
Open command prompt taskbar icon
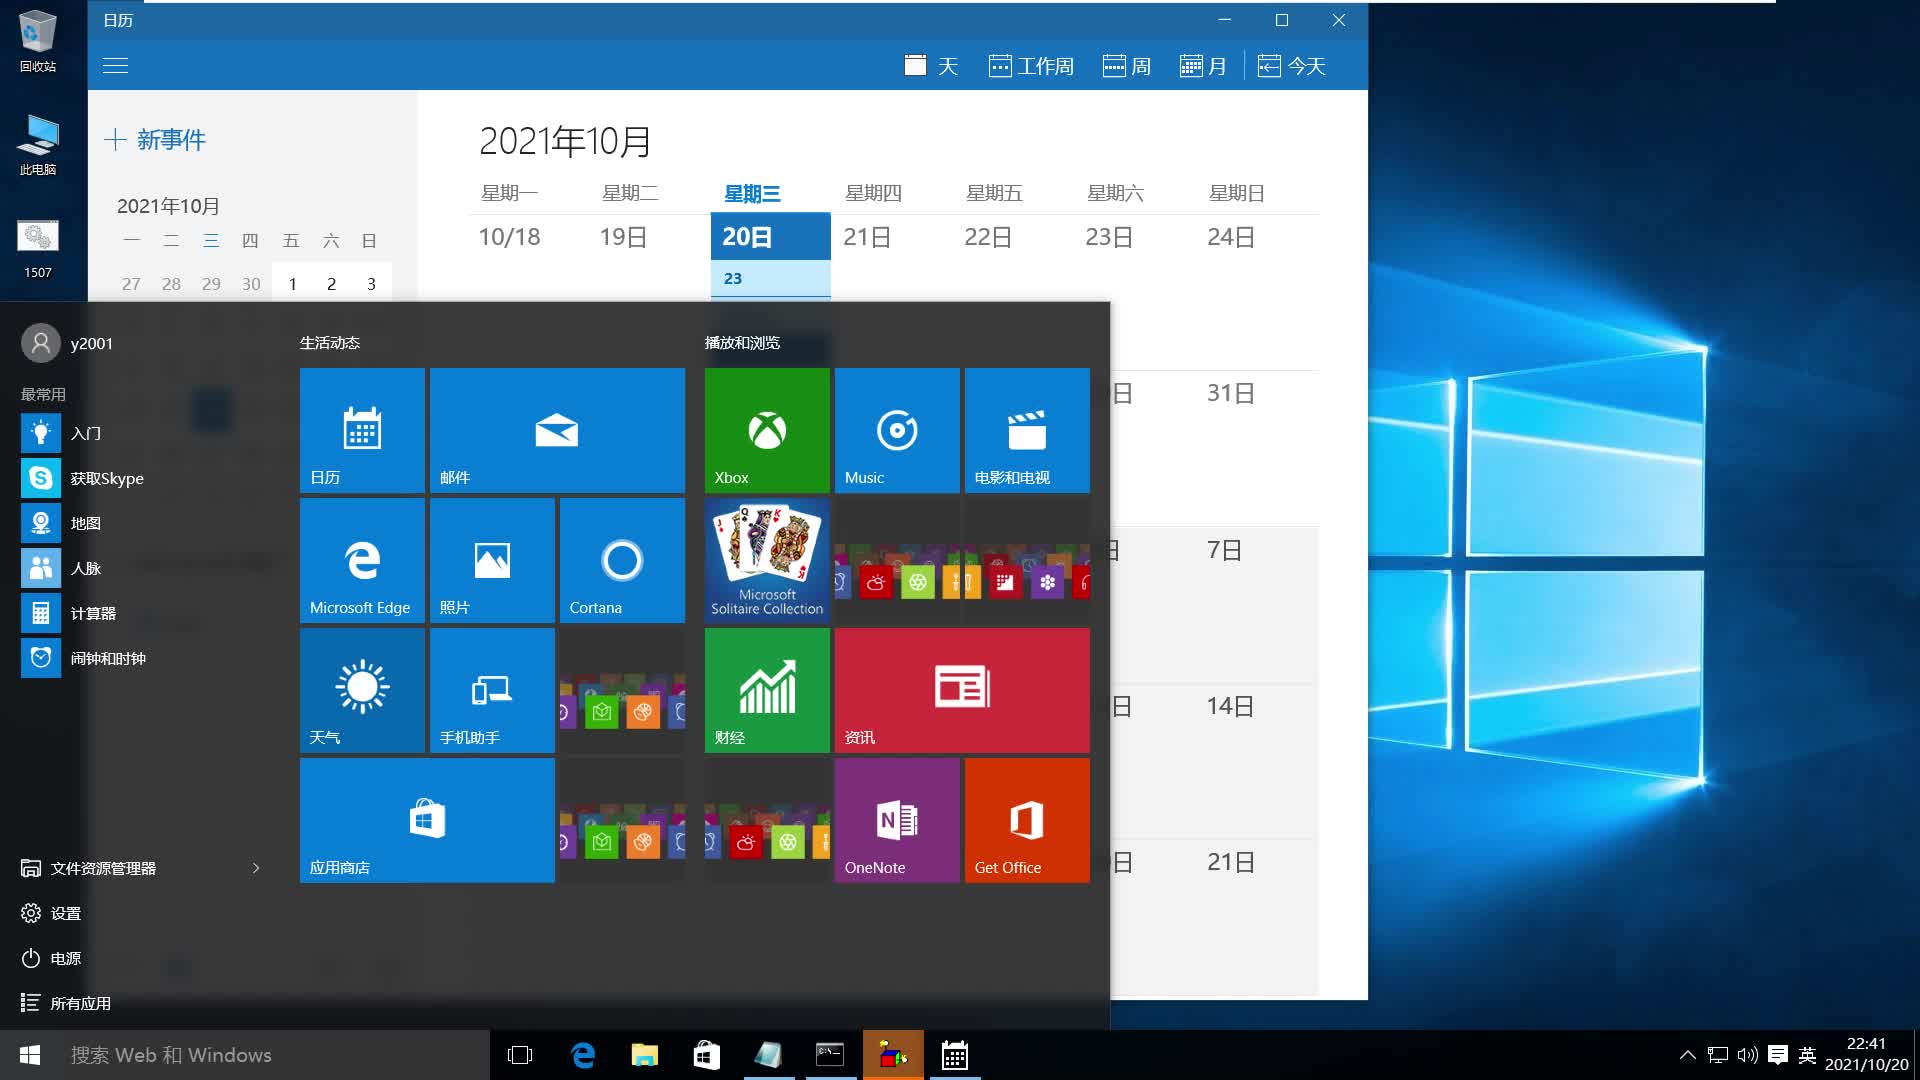tap(830, 1055)
